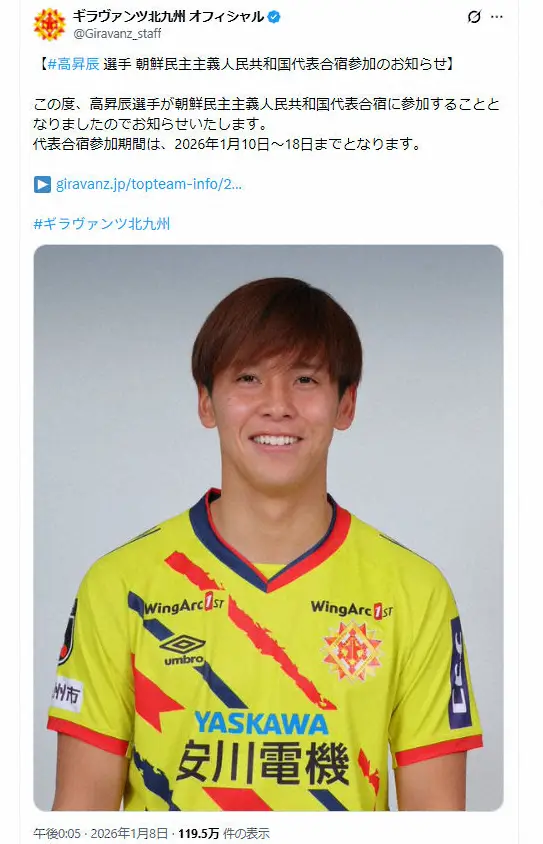Open the three-dot more options menu

coord(497,17)
